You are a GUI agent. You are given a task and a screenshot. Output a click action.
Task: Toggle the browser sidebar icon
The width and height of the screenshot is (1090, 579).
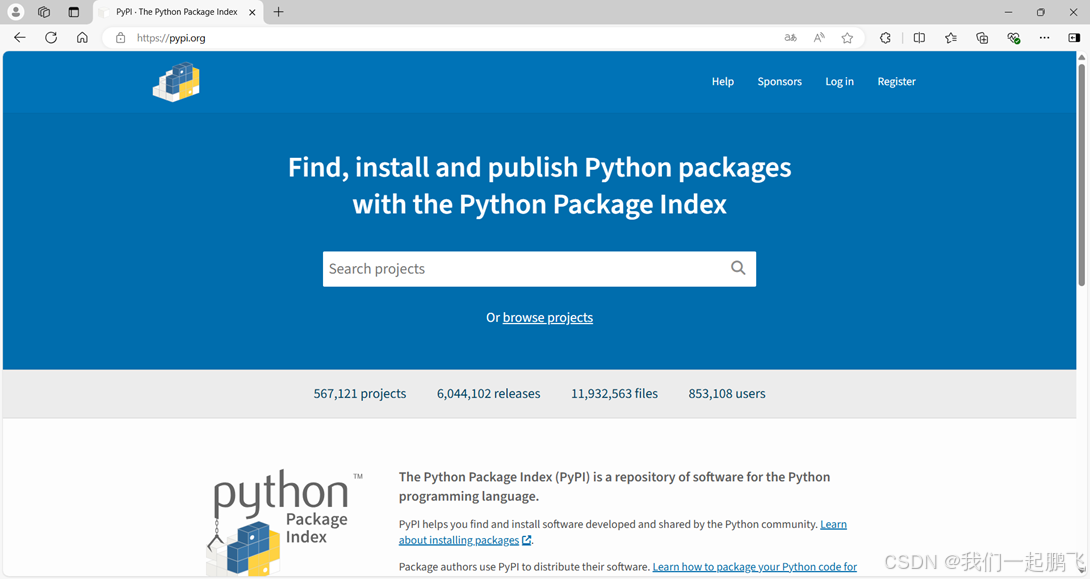[1074, 38]
